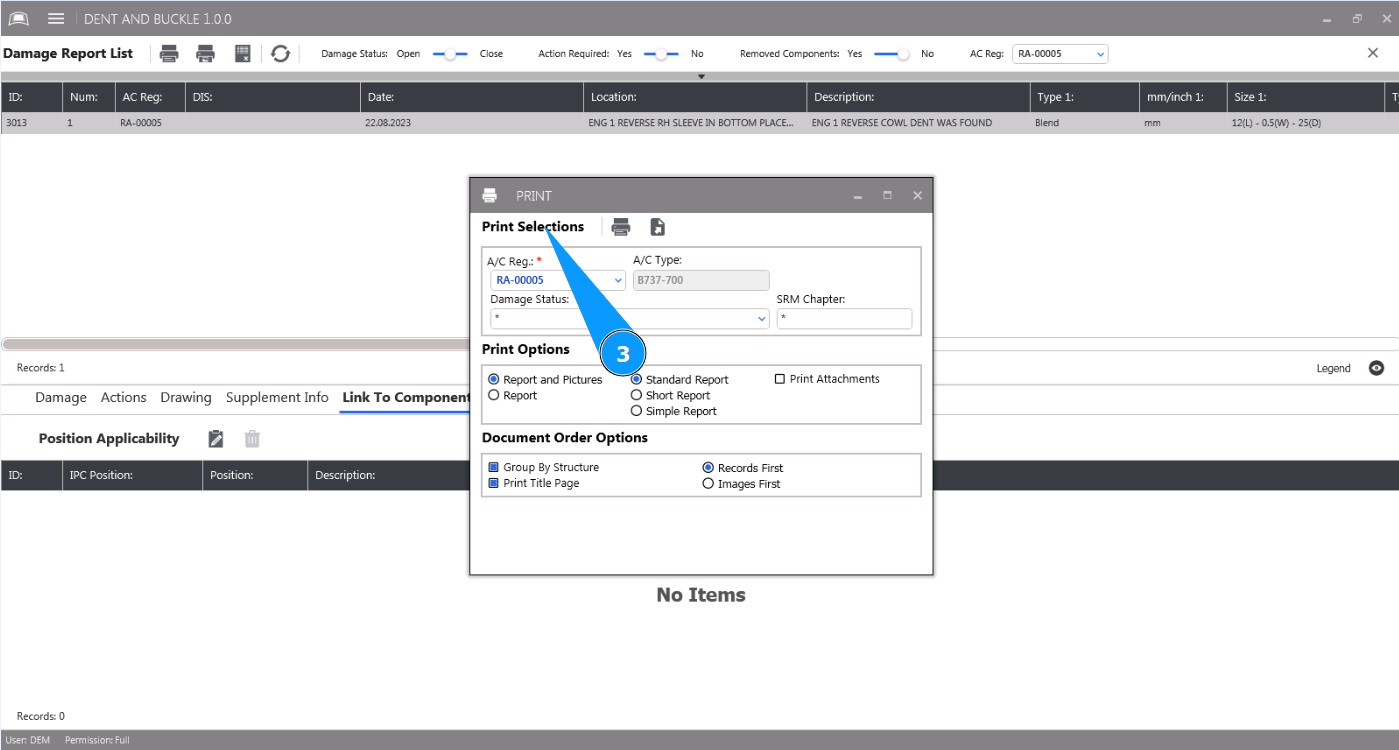Choose Short Report format
The width and height of the screenshot is (1399, 750).
coord(670,396)
